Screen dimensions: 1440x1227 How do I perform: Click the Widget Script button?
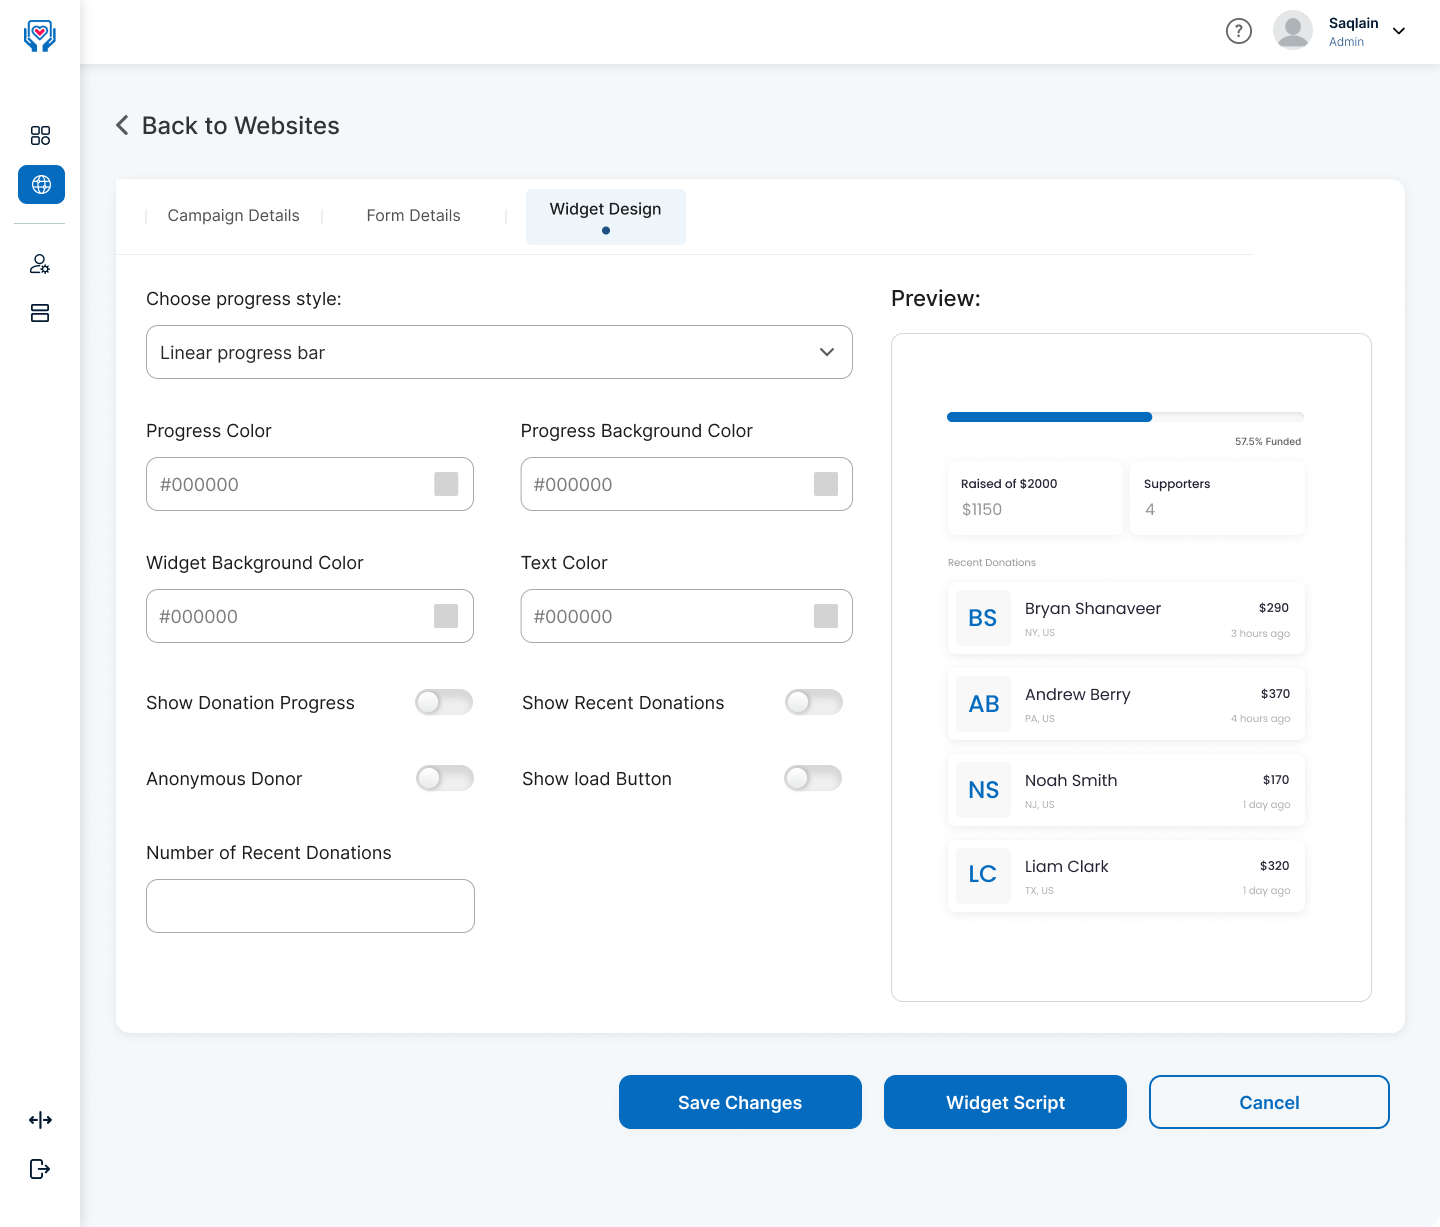1005,1102
